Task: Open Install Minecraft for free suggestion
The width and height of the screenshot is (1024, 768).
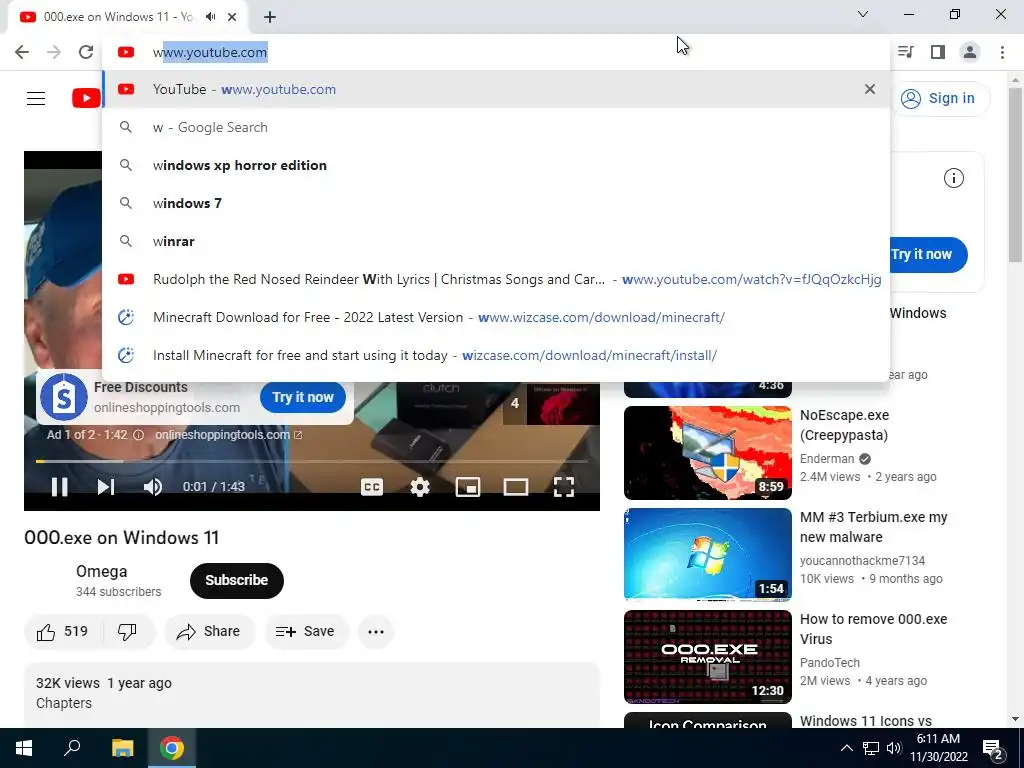Action: [496, 355]
